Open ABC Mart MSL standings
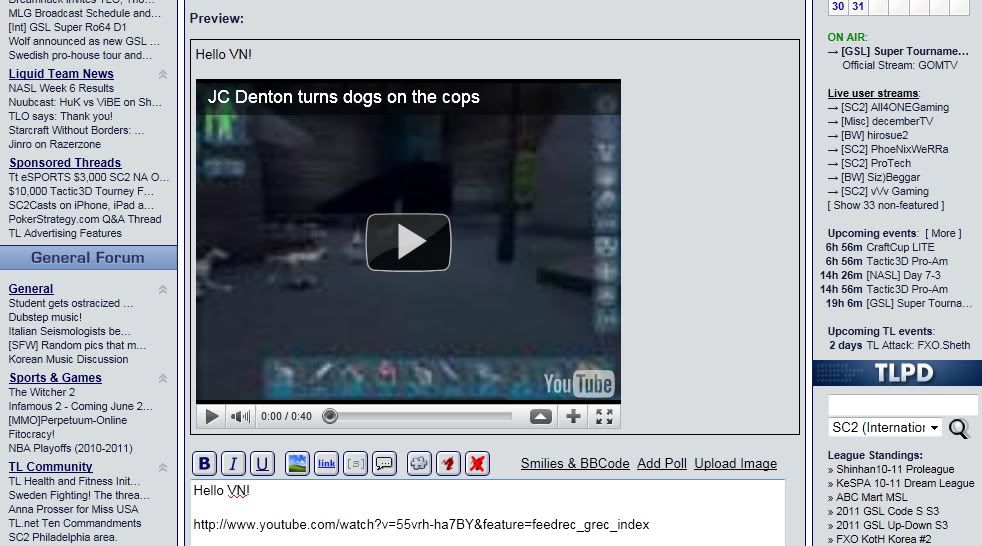The height and width of the screenshot is (546, 982). [872, 497]
